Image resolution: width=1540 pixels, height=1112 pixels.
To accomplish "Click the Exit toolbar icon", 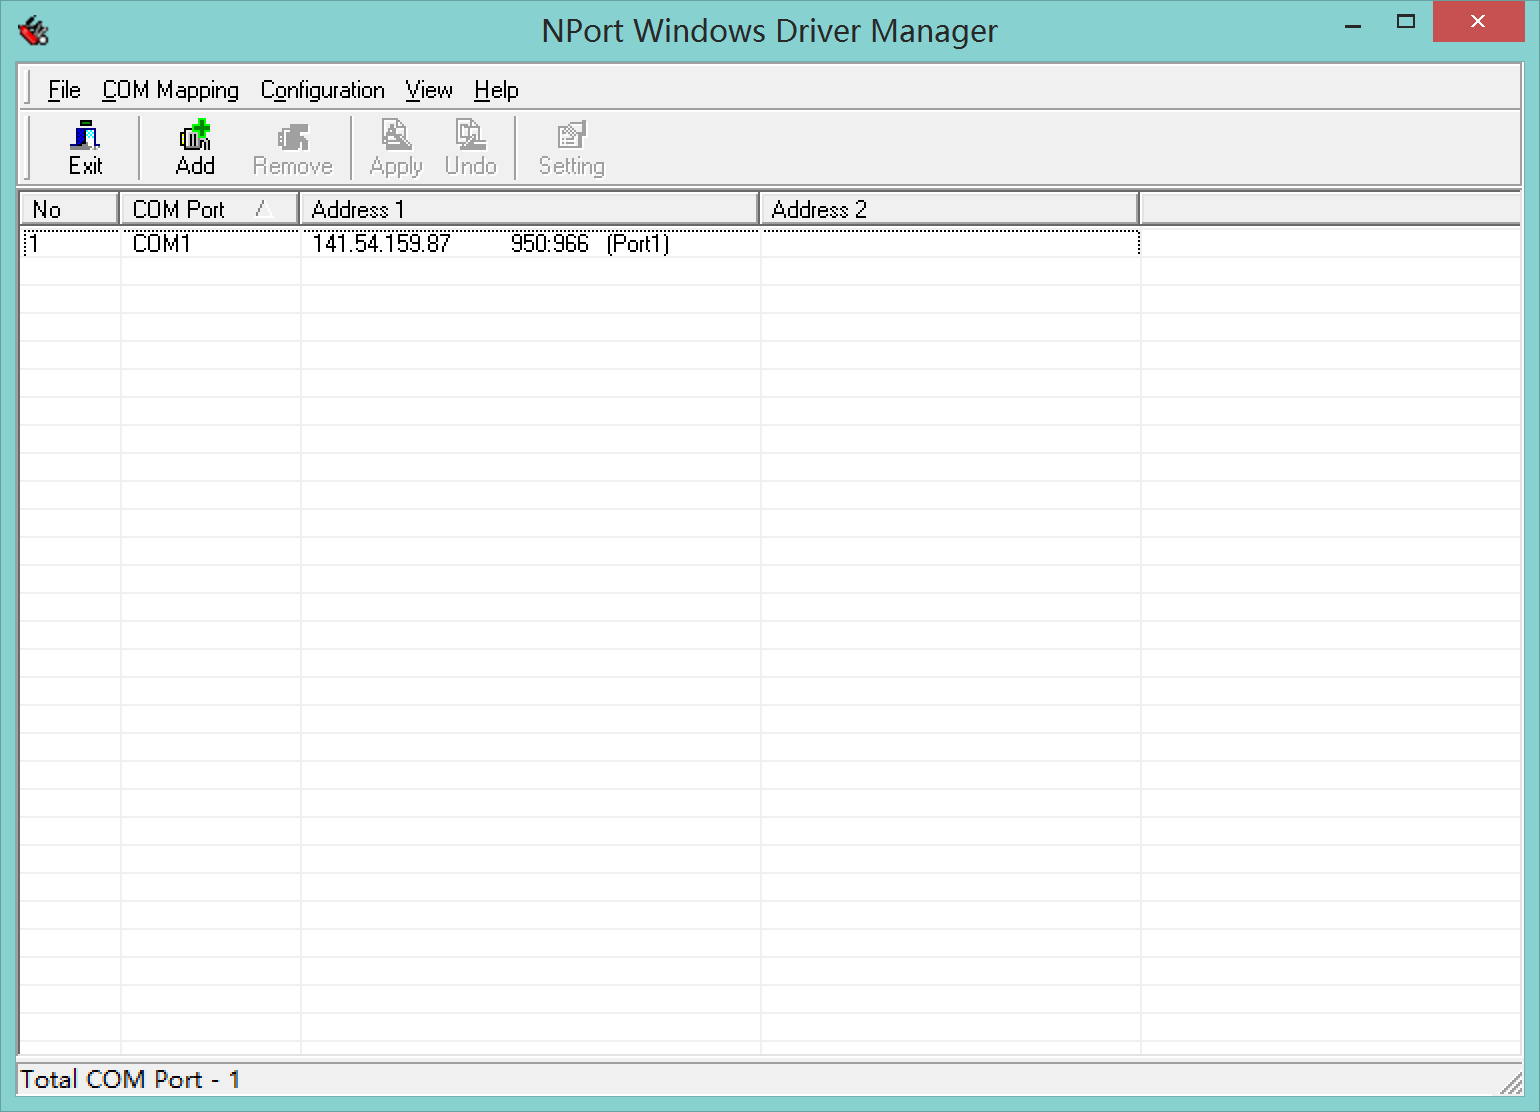I will click(x=85, y=148).
